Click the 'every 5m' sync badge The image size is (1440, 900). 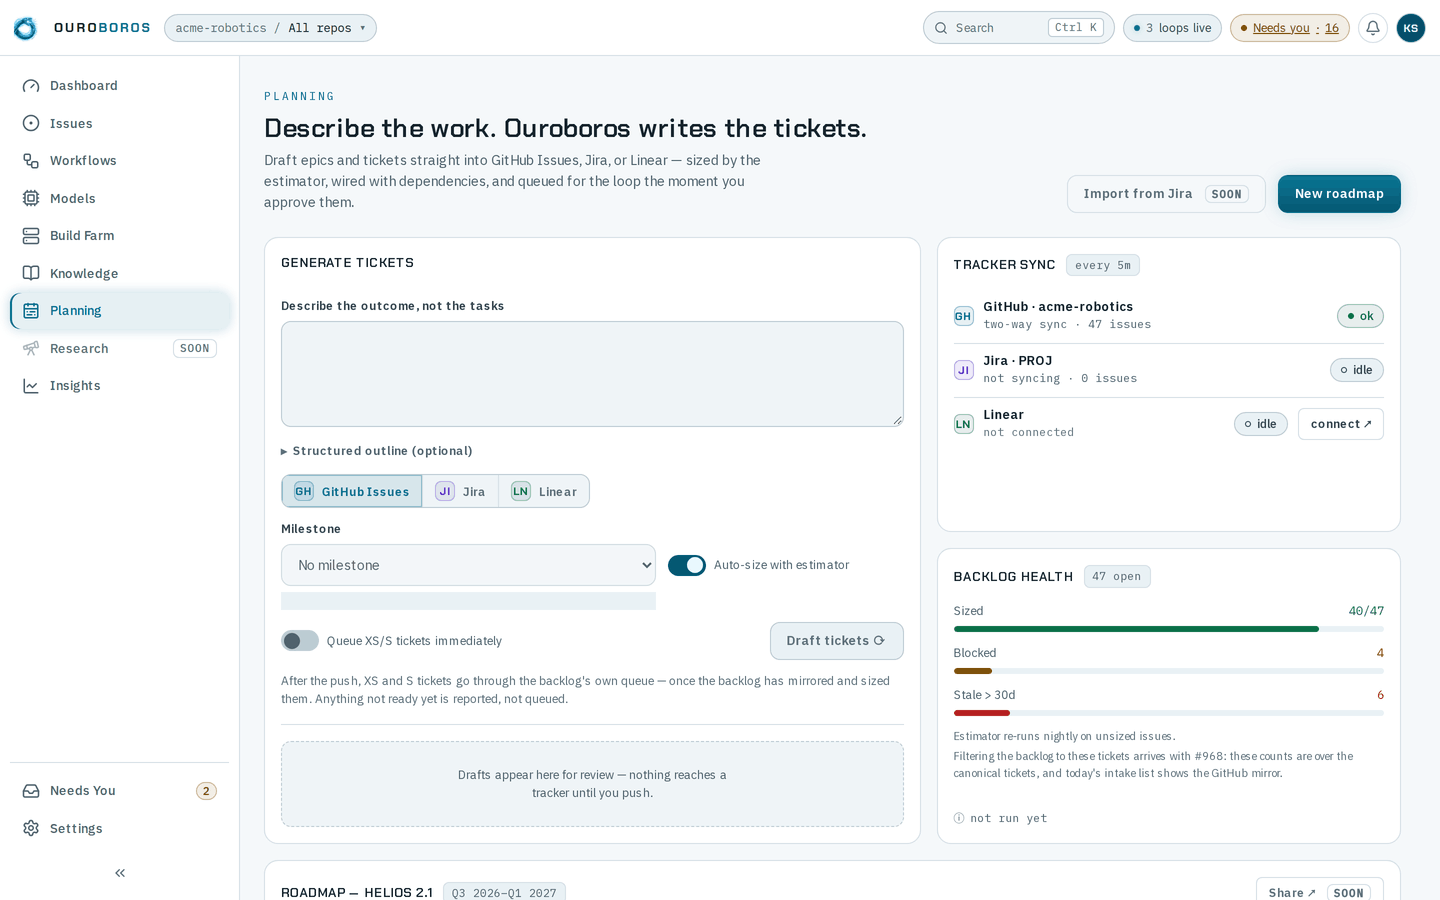[1103, 265]
